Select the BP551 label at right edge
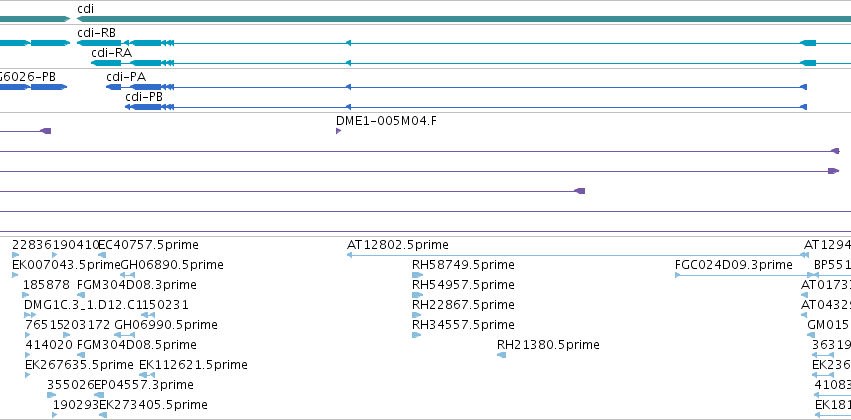The image size is (851, 420). click(x=832, y=265)
